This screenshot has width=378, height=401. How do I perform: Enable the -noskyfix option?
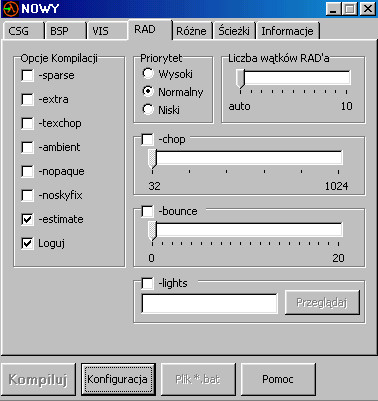click(x=27, y=195)
